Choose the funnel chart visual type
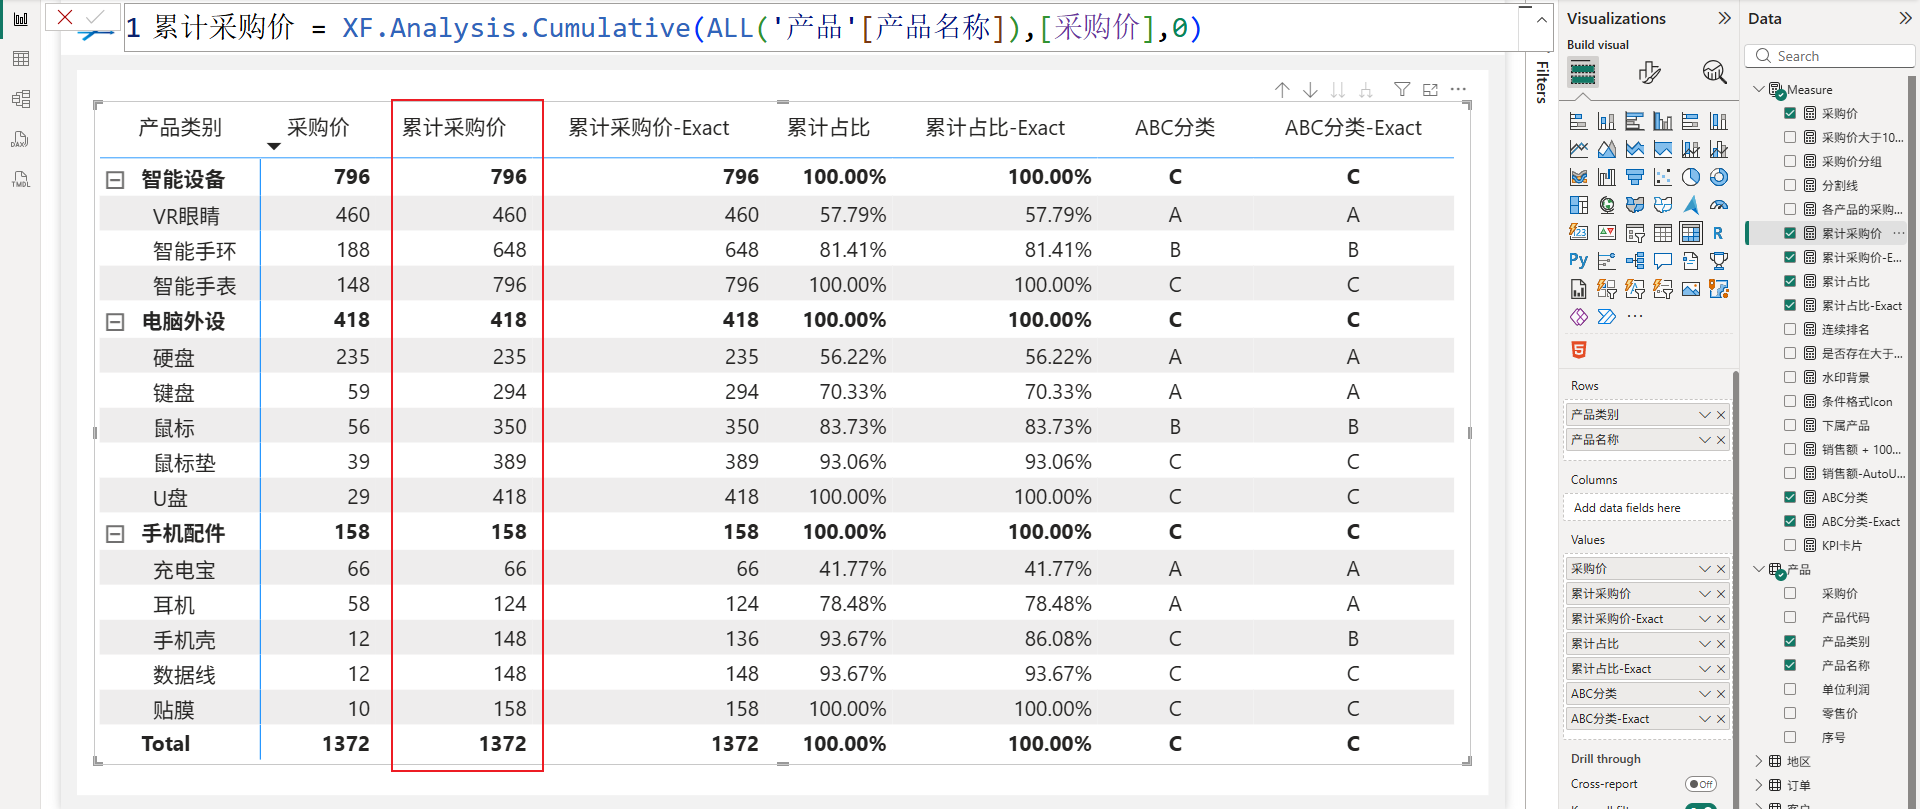 pos(1634,177)
